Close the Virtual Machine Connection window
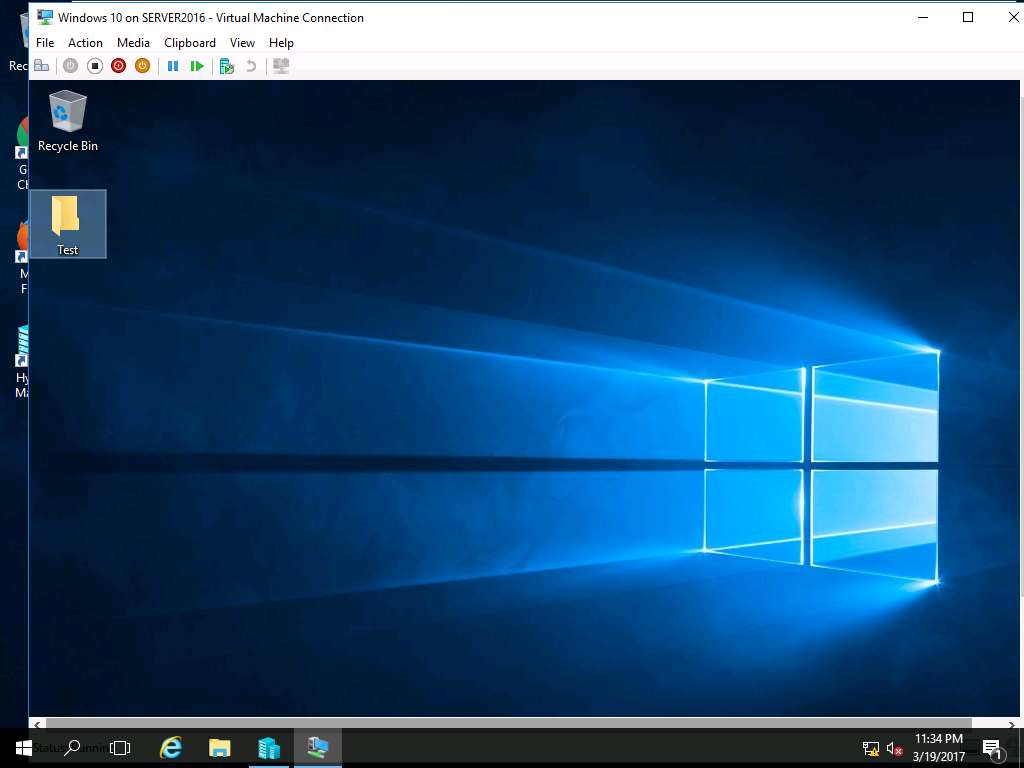This screenshot has height=768, width=1024. click(x=1013, y=18)
